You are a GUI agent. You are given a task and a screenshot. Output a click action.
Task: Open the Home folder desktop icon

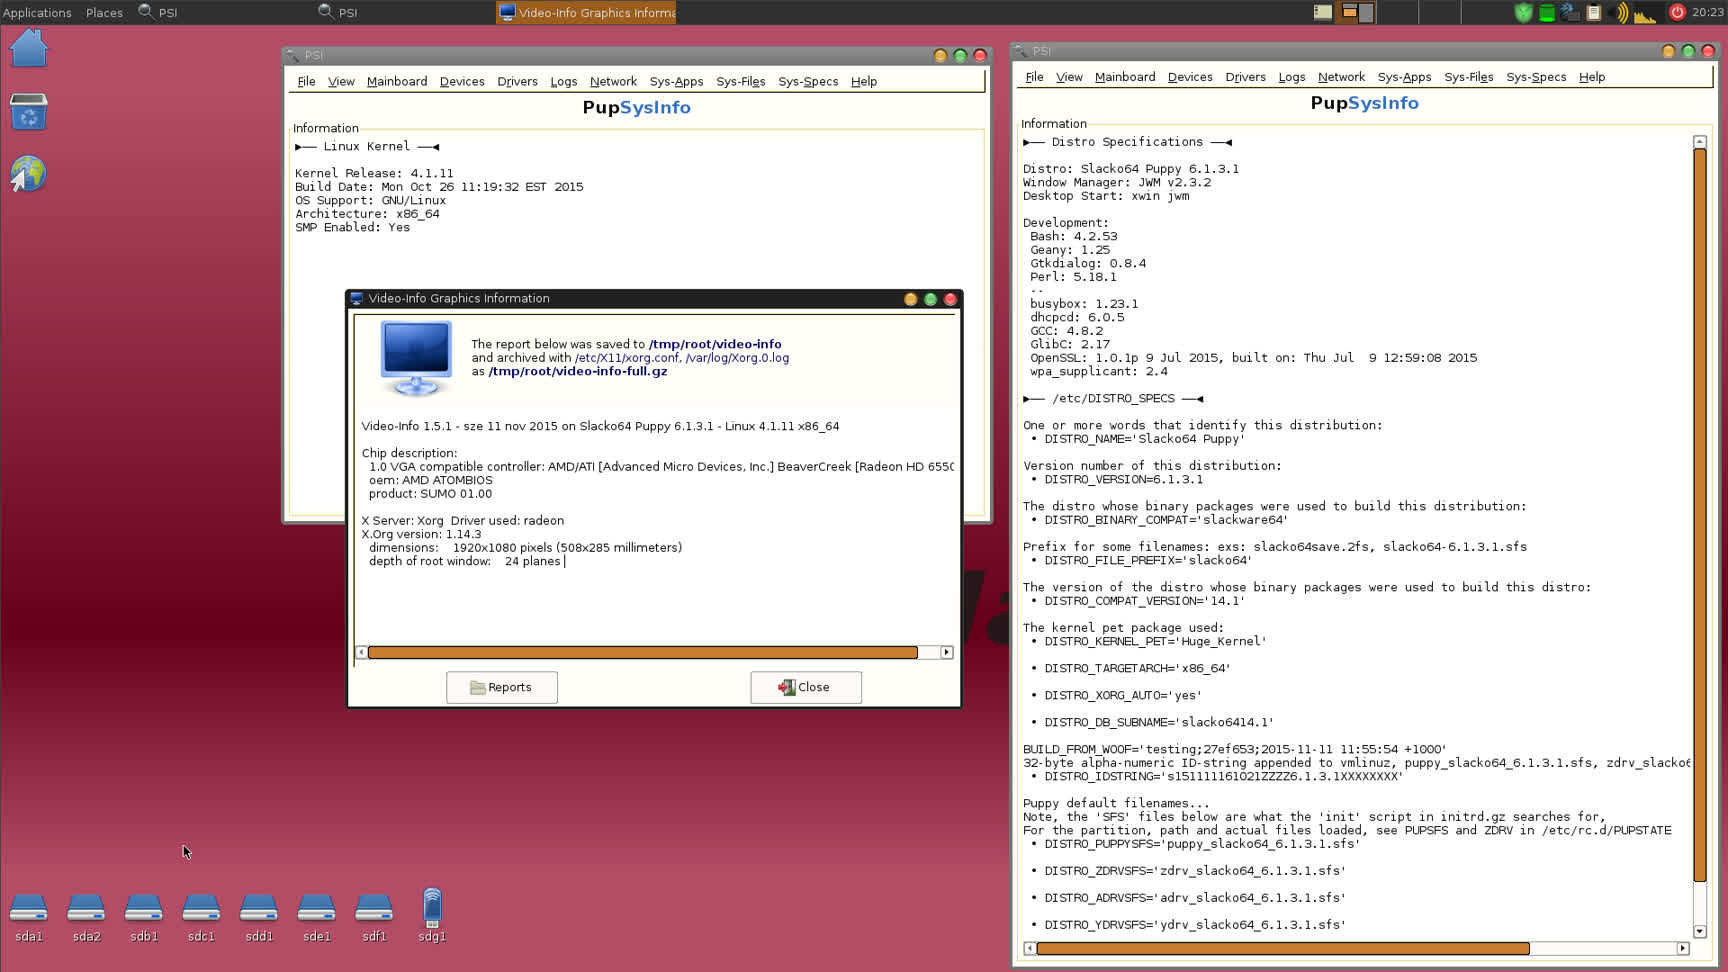pyautogui.click(x=28, y=48)
